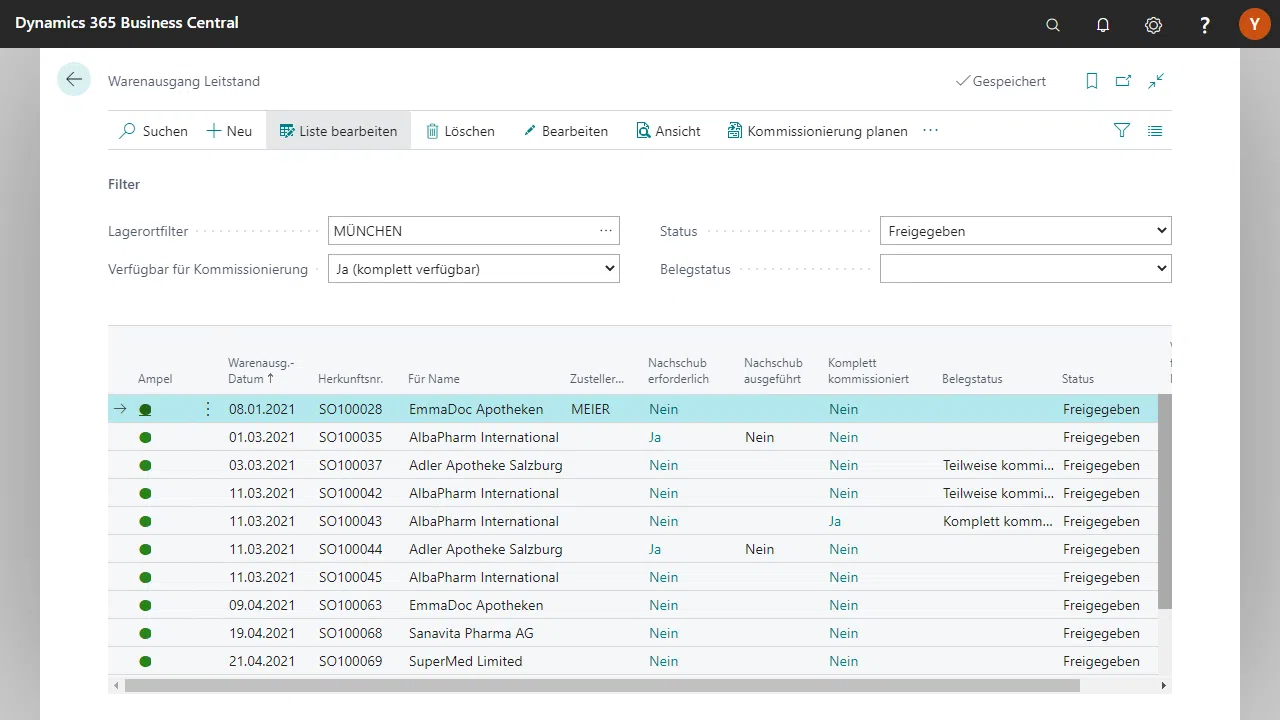
Task: Click horizontal scrollbar of the list
Action: [602, 686]
